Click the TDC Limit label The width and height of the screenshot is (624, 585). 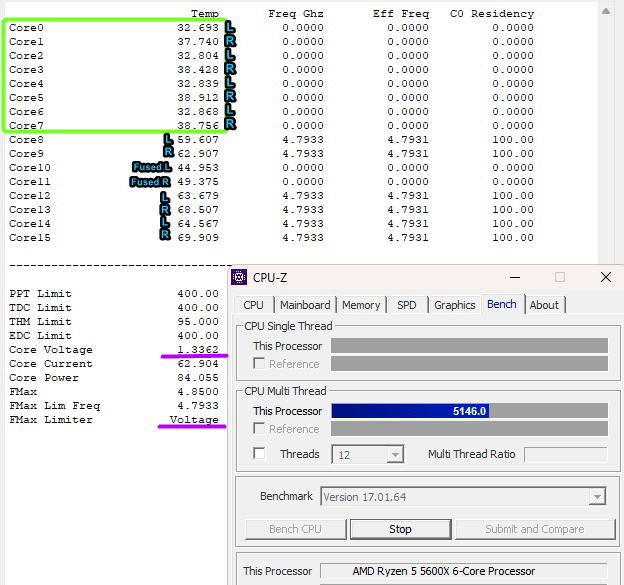point(41,308)
